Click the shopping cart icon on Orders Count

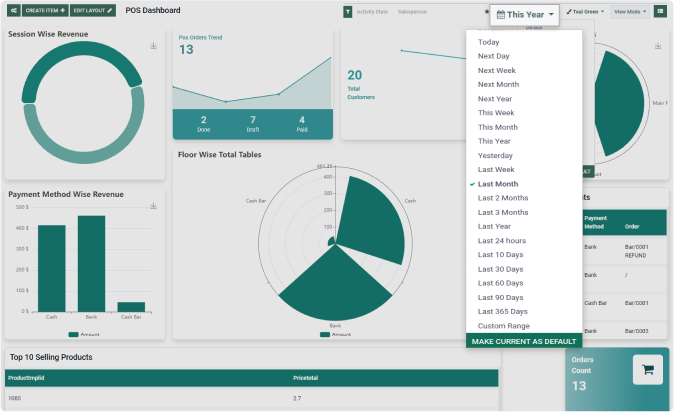(647, 369)
